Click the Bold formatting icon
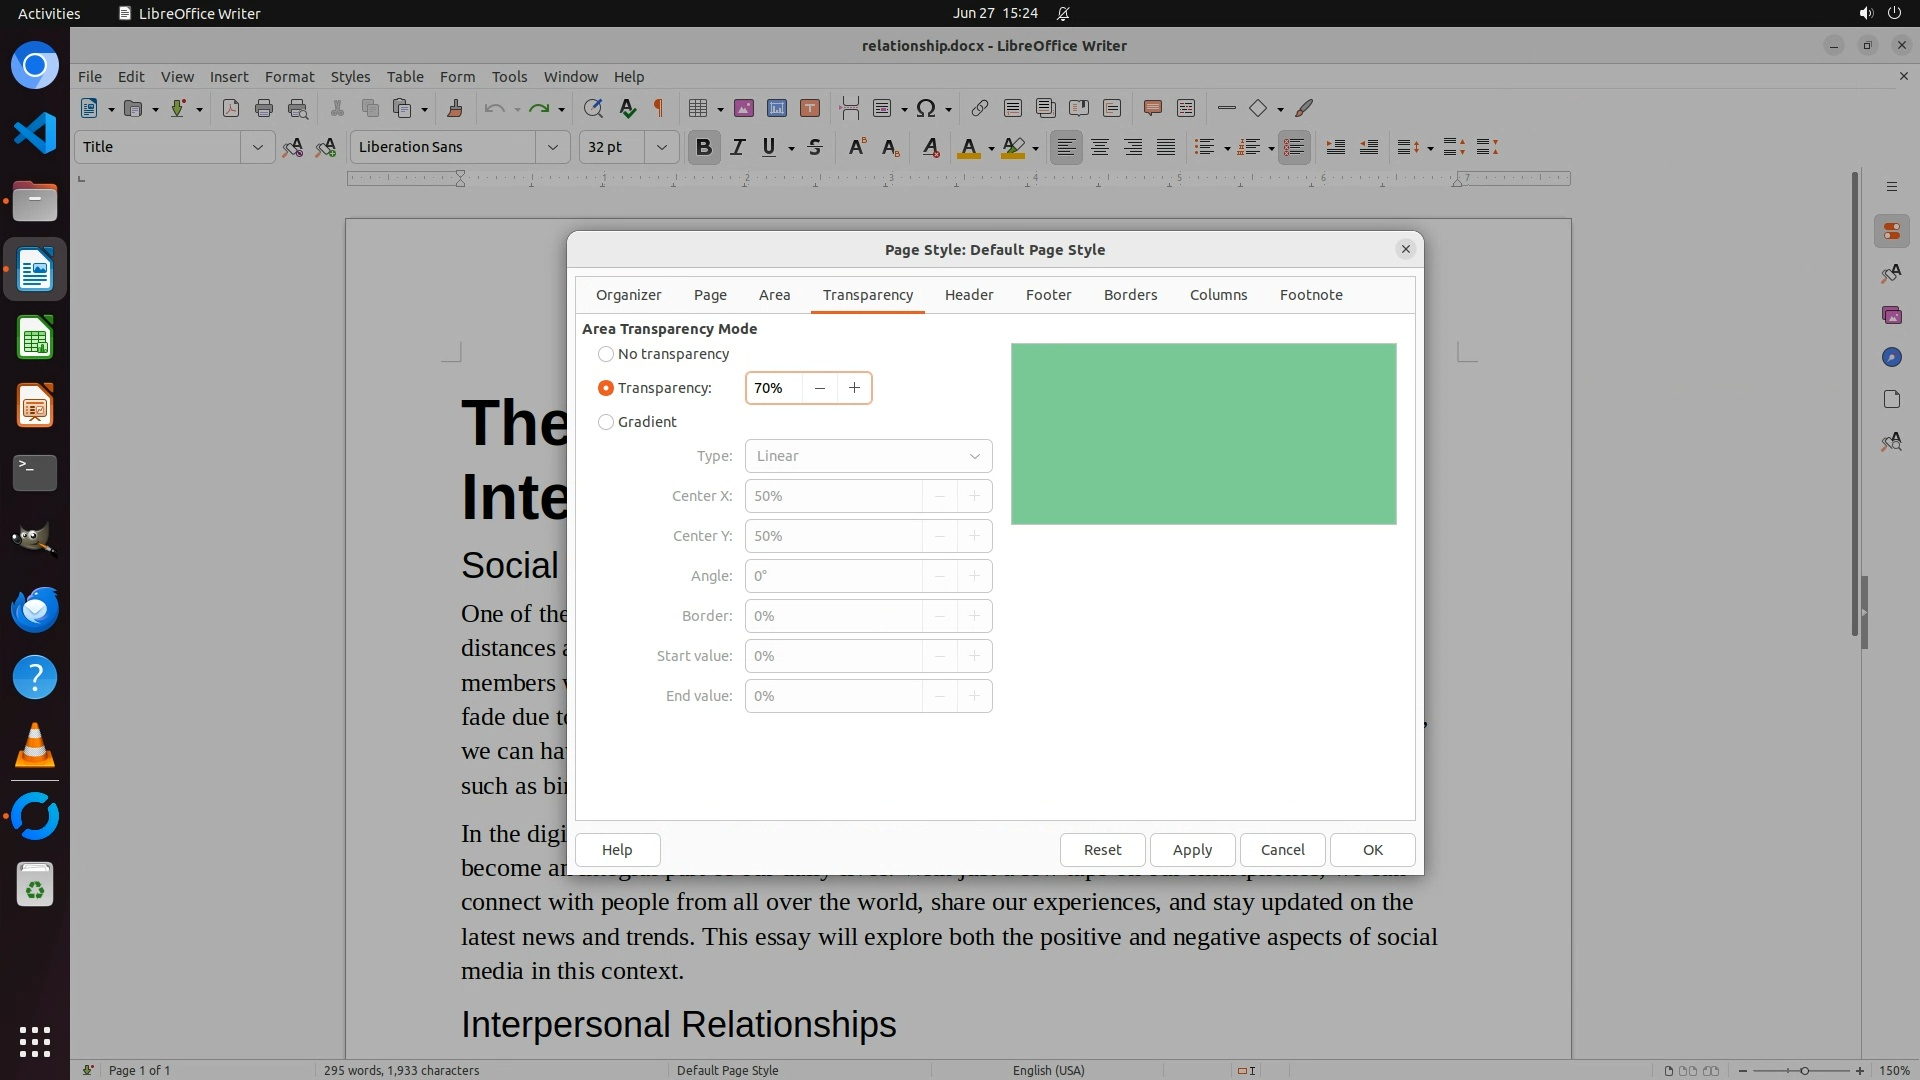Screen dimensions: 1920x1080 click(703, 147)
